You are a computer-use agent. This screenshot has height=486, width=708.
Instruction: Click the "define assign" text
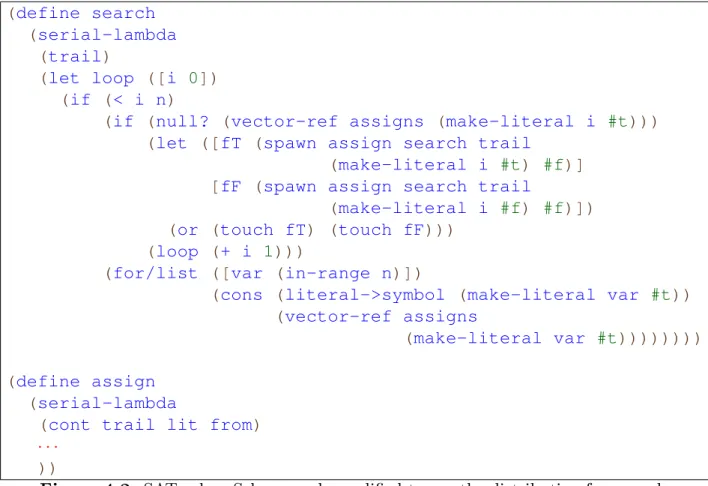85,382
